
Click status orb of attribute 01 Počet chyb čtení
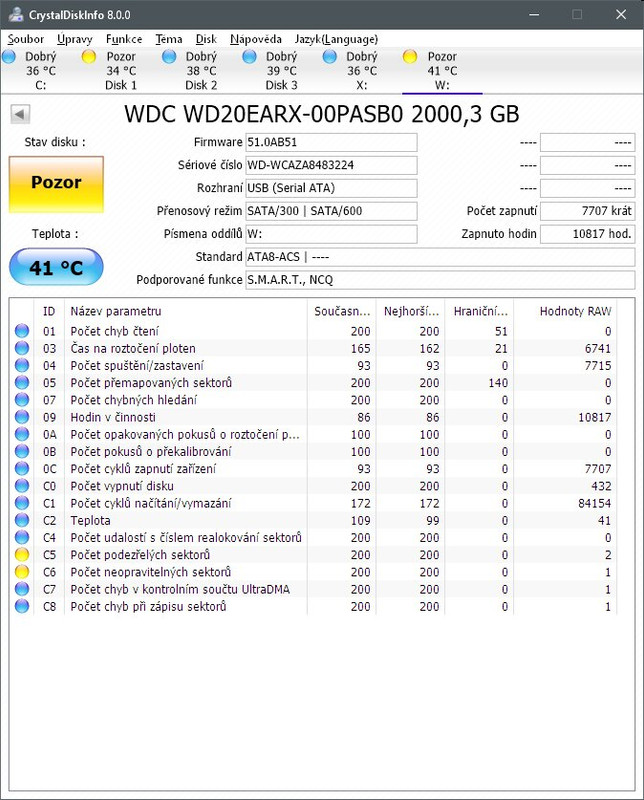tap(22, 331)
